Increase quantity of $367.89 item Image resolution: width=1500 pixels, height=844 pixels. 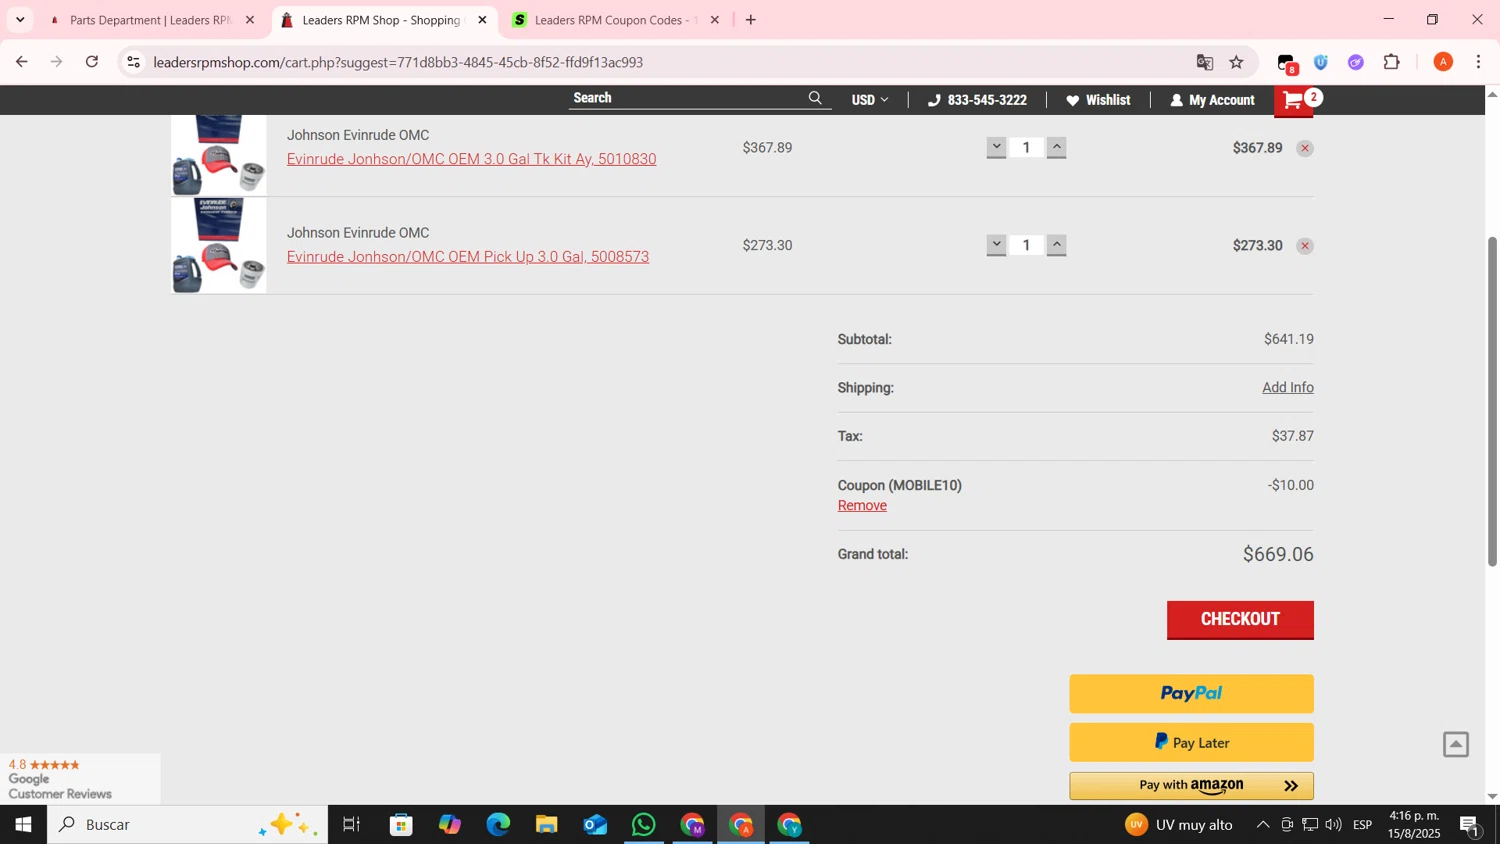[x=1056, y=147]
